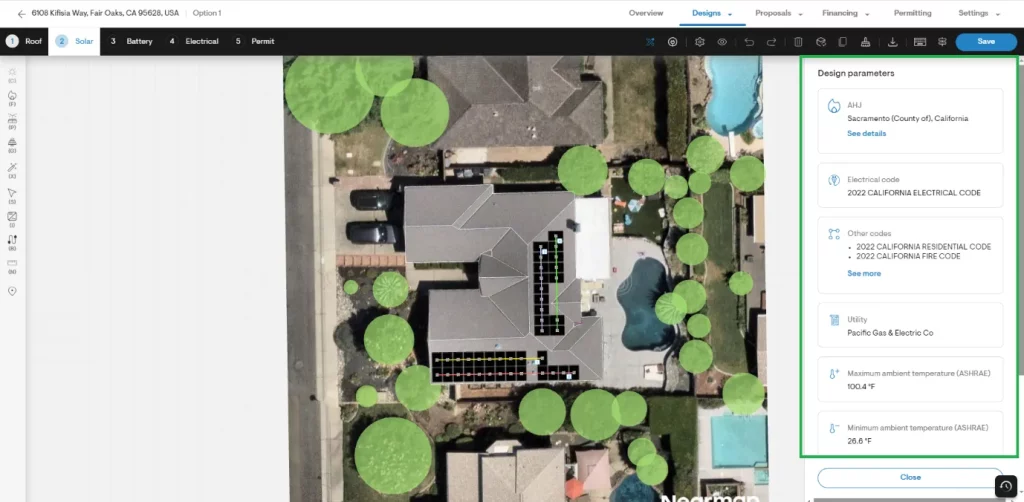
Task: Toggle the eye visibility icon in toolbar
Action: 722,42
